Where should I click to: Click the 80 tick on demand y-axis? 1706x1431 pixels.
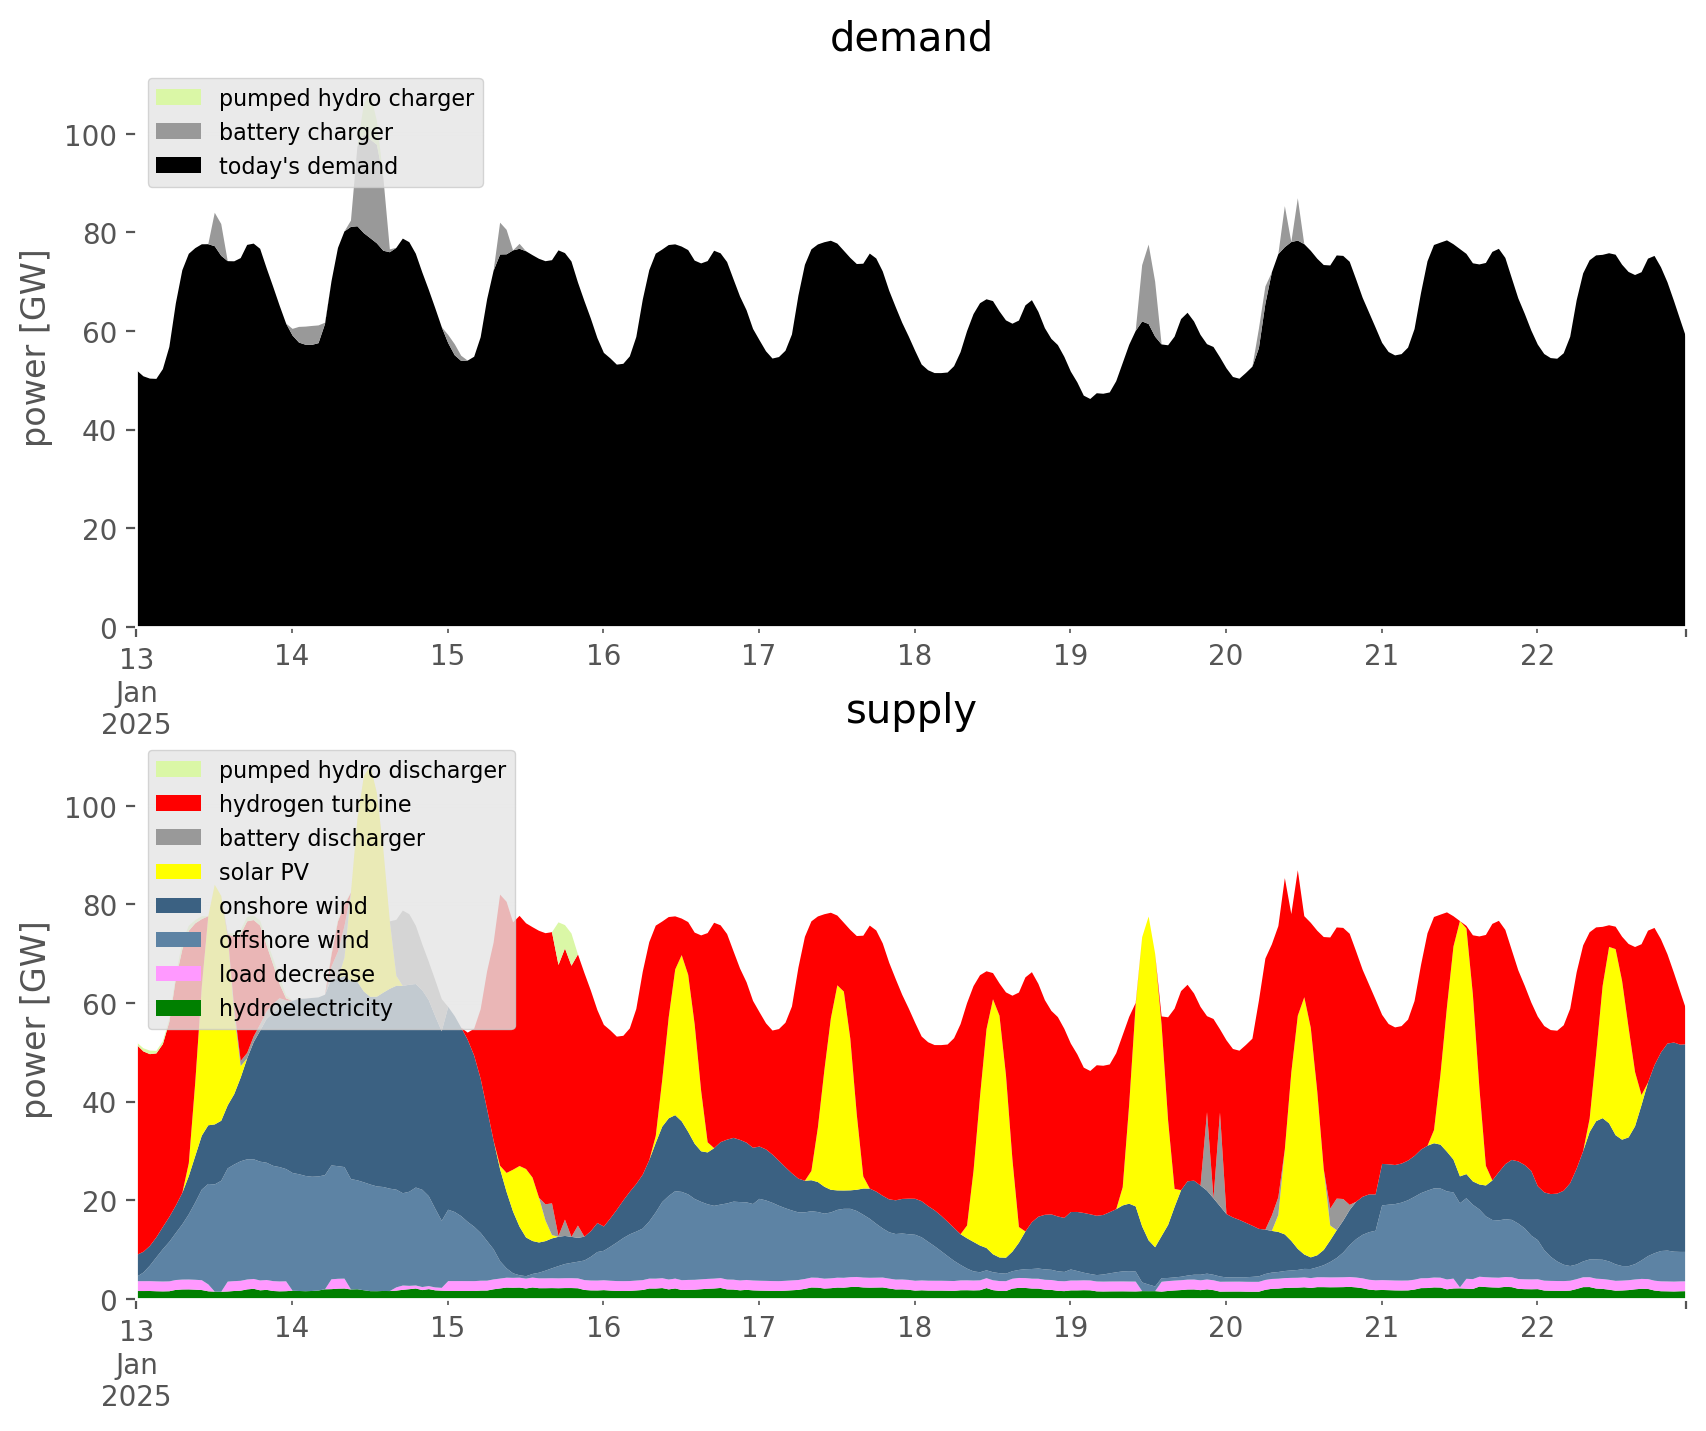103,233
